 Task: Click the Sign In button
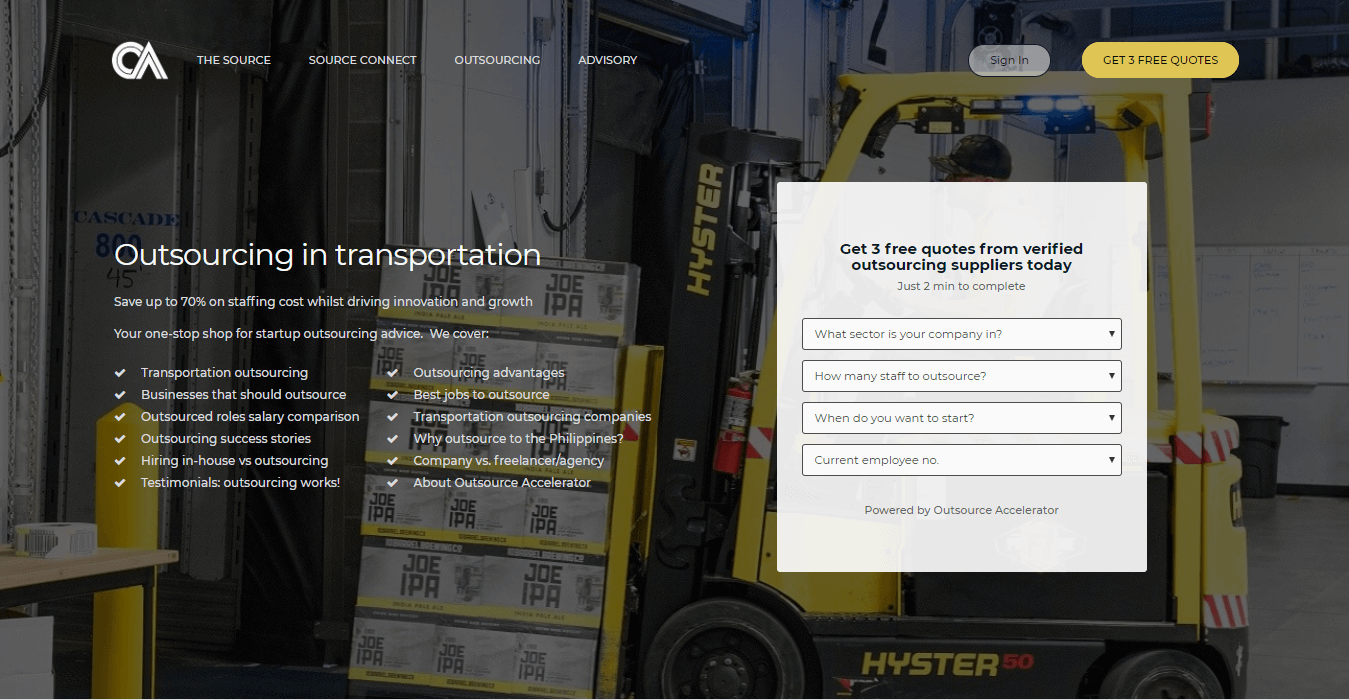[x=1009, y=60]
